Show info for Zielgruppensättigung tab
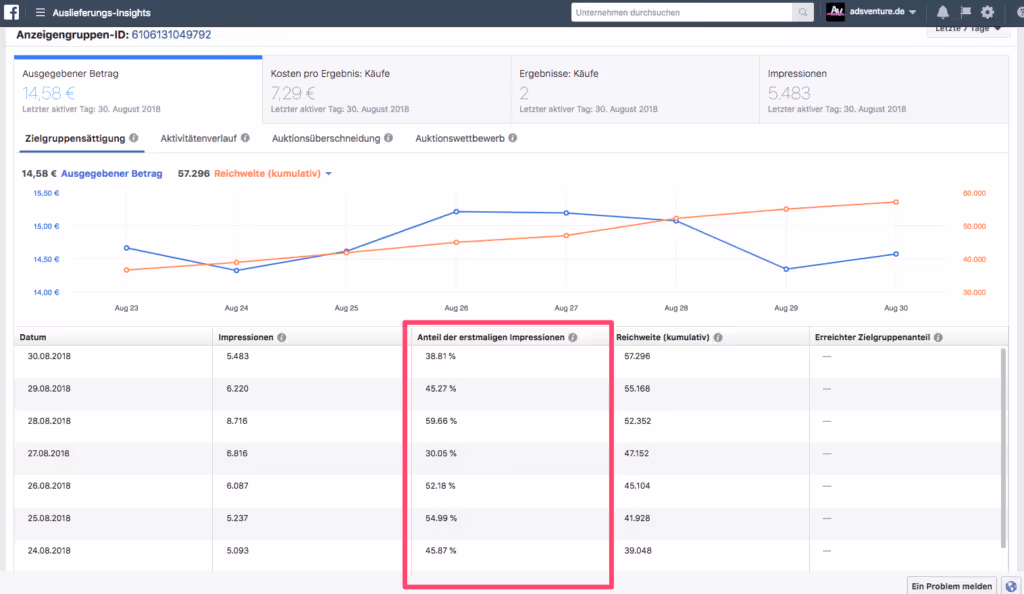Screen dimensions: 1024x594 pyautogui.click(x=134, y=138)
